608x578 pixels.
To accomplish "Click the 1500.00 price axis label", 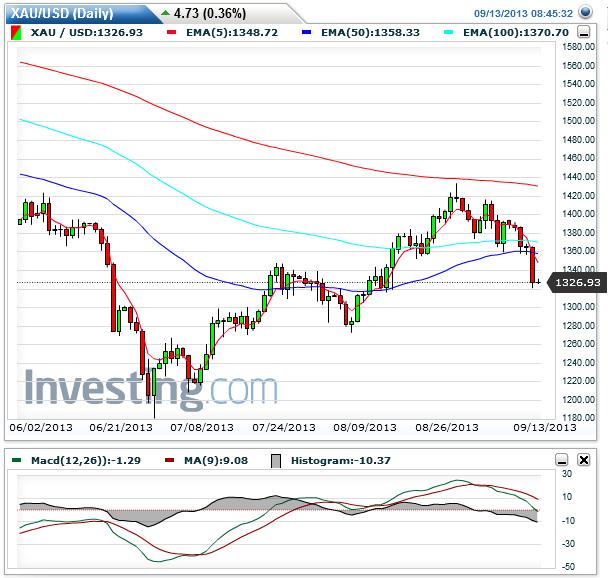I will 578,121.
